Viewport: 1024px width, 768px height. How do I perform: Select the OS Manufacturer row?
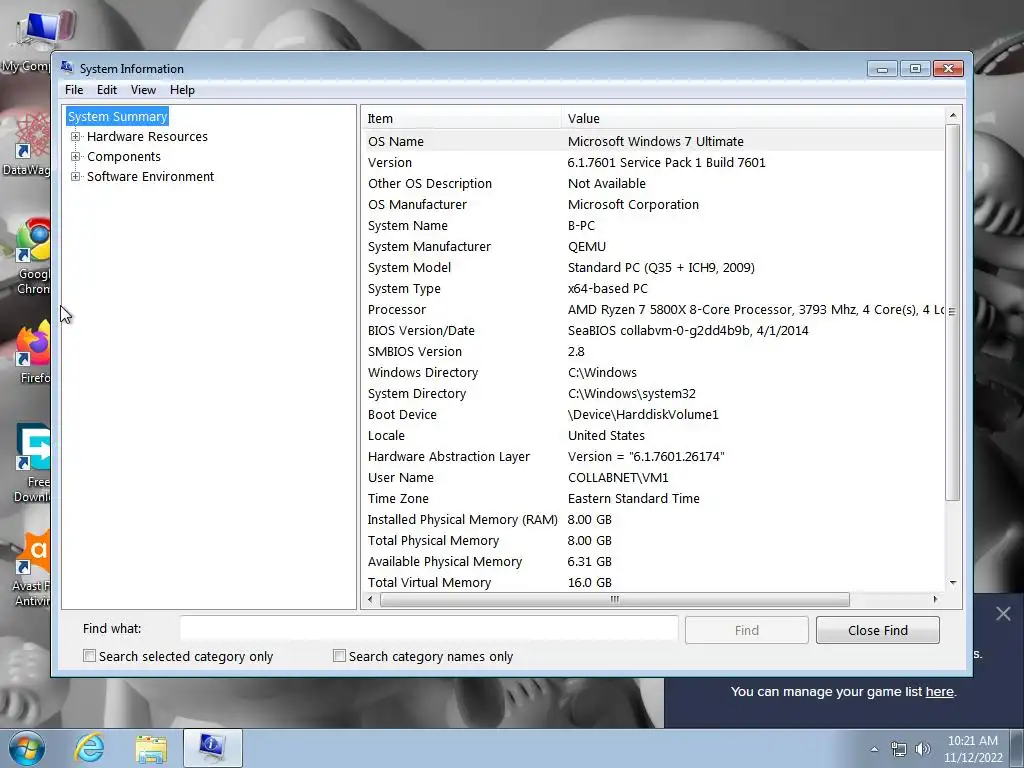[653, 204]
